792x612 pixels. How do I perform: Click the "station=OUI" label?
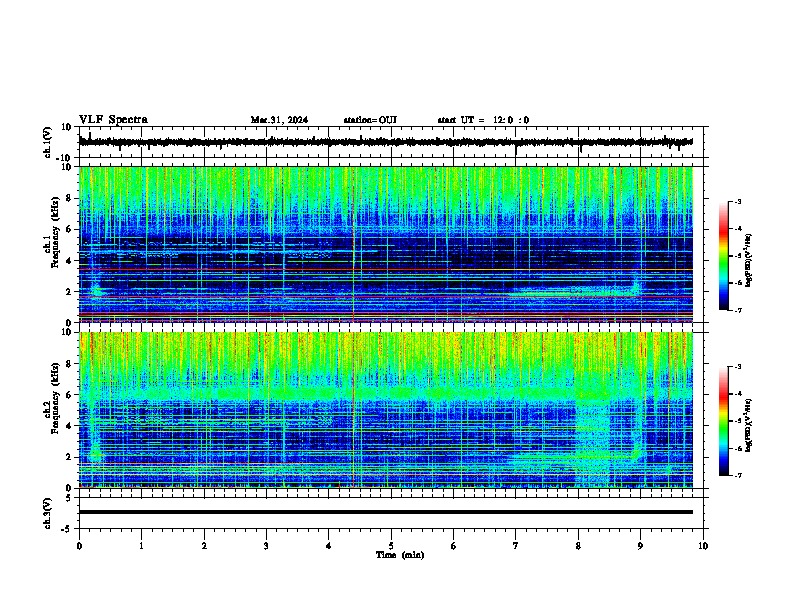[x=370, y=120]
